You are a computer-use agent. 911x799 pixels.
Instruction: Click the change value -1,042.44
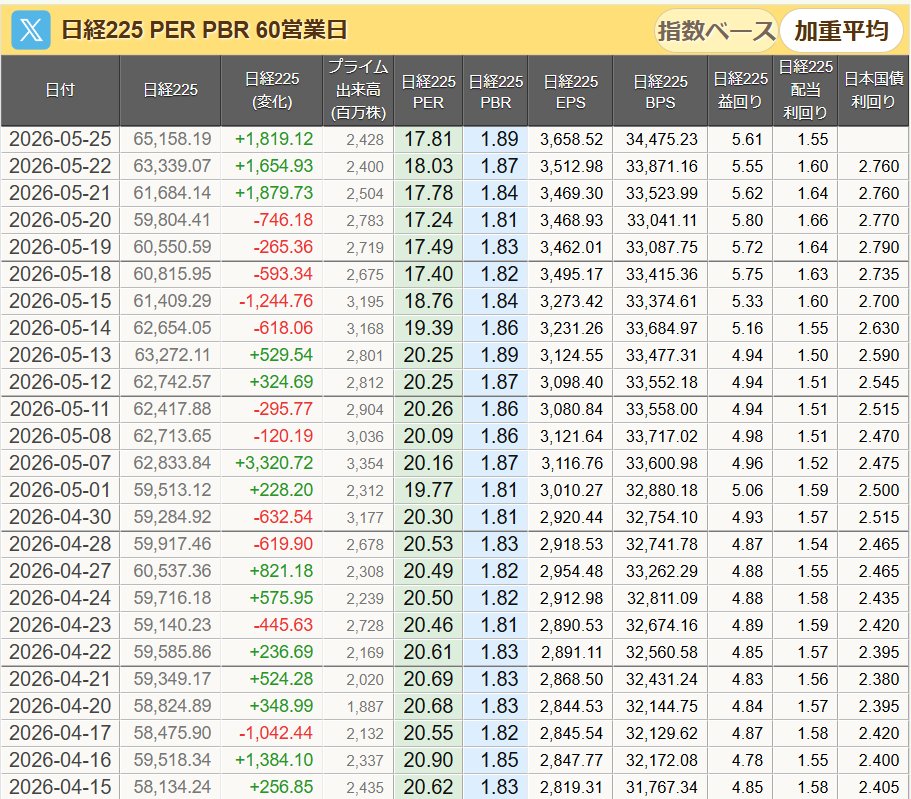point(276,733)
